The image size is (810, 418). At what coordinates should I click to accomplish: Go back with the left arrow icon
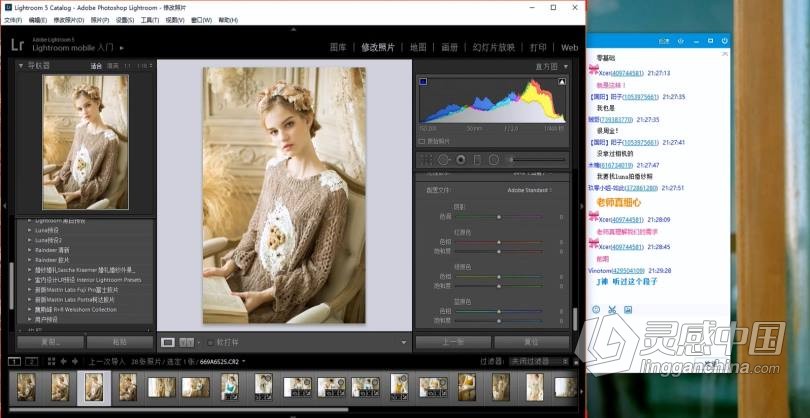pyautogui.click(x=64, y=361)
